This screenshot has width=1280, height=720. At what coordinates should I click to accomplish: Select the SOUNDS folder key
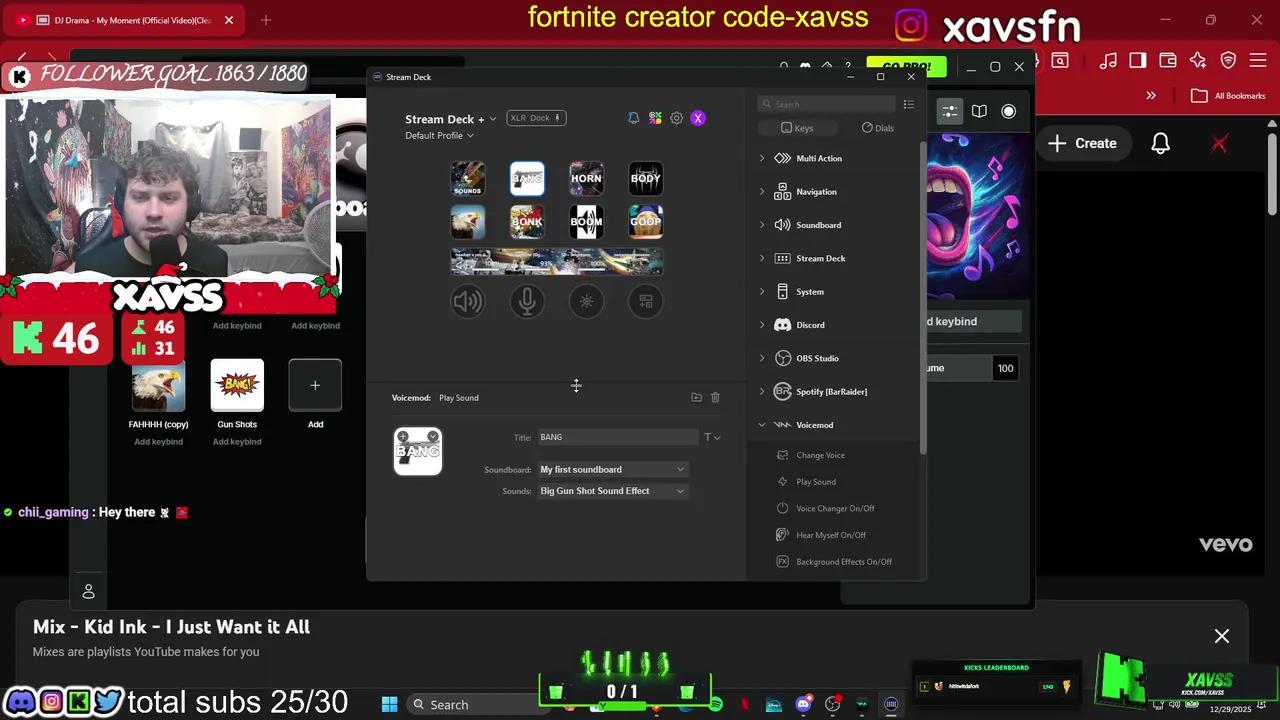[x=468, y=179]
